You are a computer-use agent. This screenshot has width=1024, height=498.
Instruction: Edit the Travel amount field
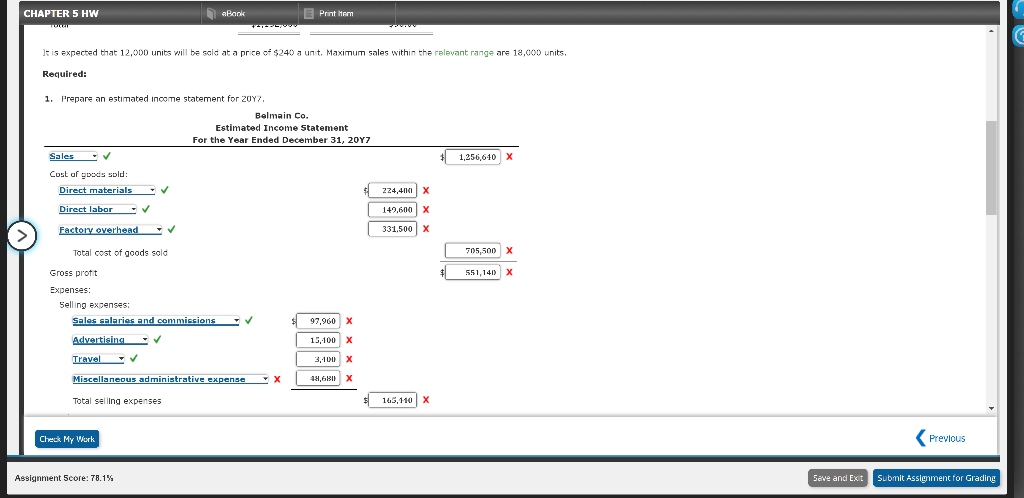point(319,359)
